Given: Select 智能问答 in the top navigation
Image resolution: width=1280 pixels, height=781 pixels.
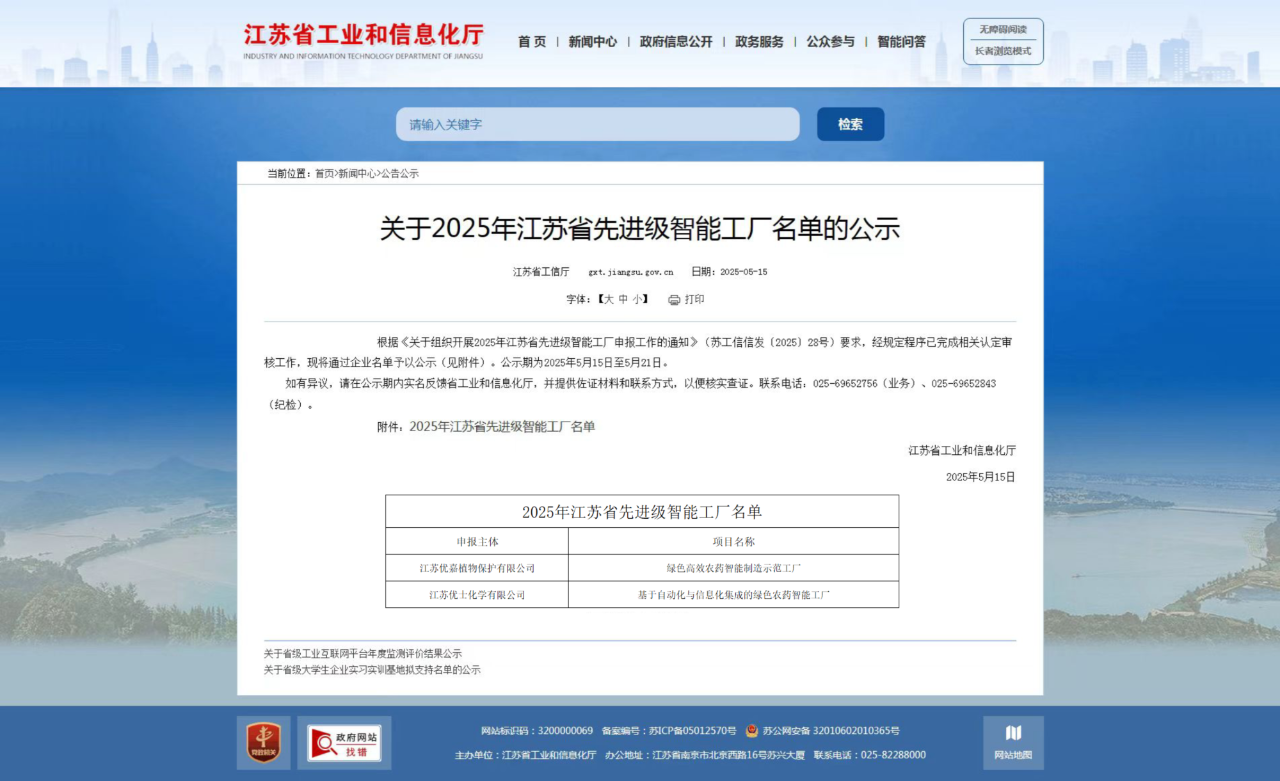Looking at the screenshot, I should tap(901, 42).
